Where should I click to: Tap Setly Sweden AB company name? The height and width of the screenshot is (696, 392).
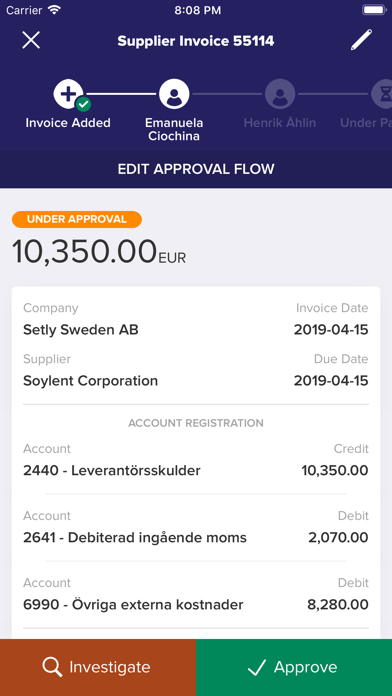pos(81,330)
